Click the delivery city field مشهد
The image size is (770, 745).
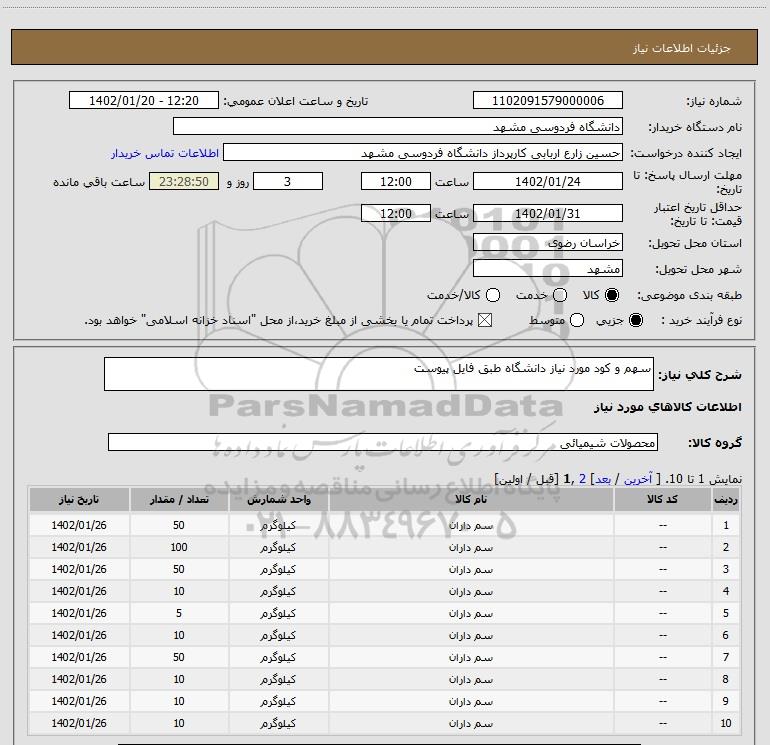(x=548, y=268)
